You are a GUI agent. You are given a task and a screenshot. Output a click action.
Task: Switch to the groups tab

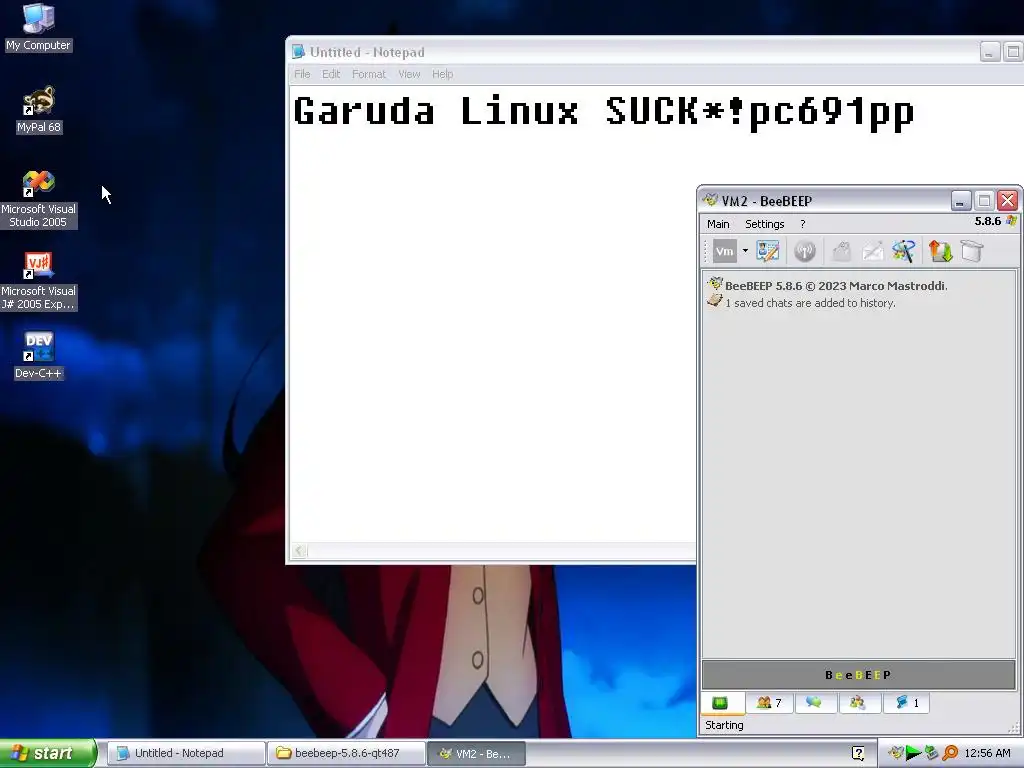point(857,703)
